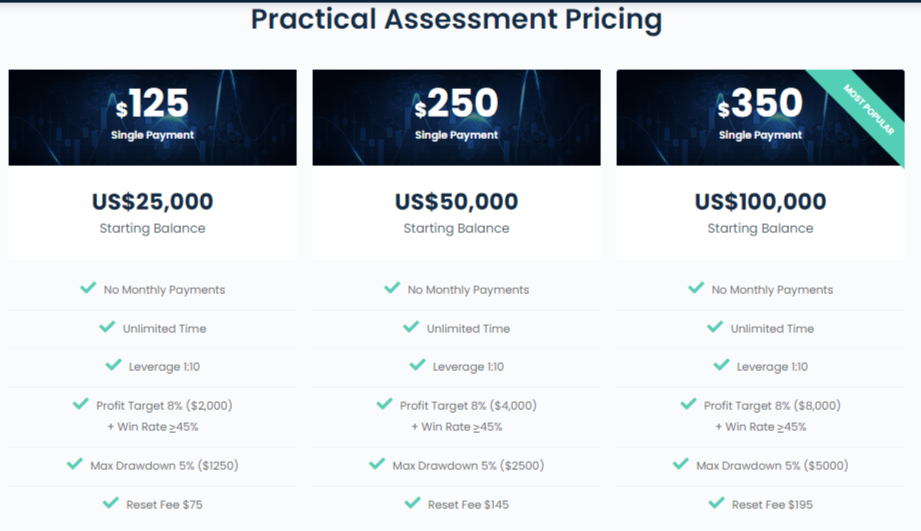Click checkmark next to Profit Target 8% ($2,000)
Screen dimensions: 921x531
pos(80,404)
